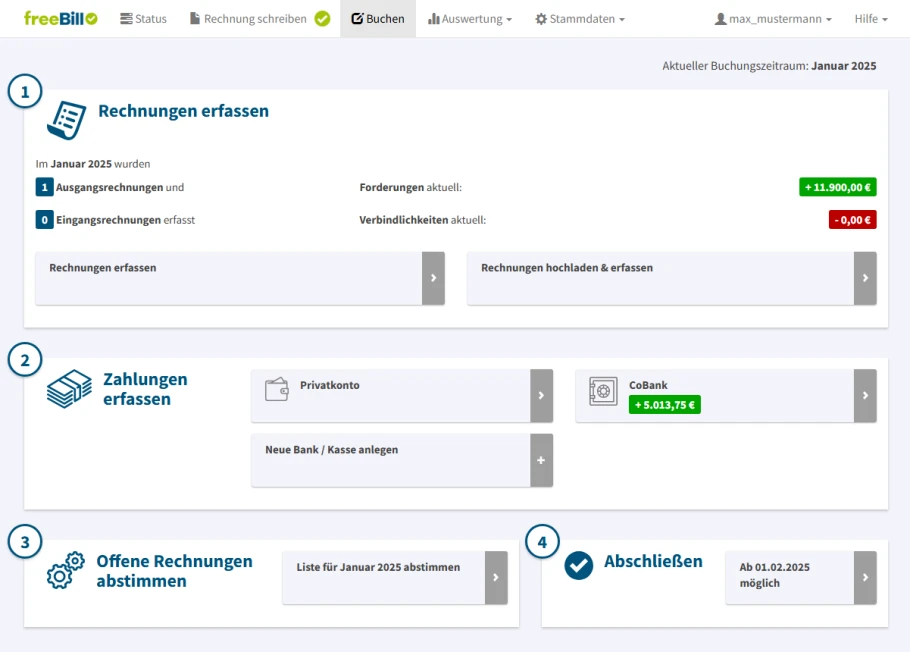Open the max_mustermann account dropdown
910x652 pixels.
(772, 17)
